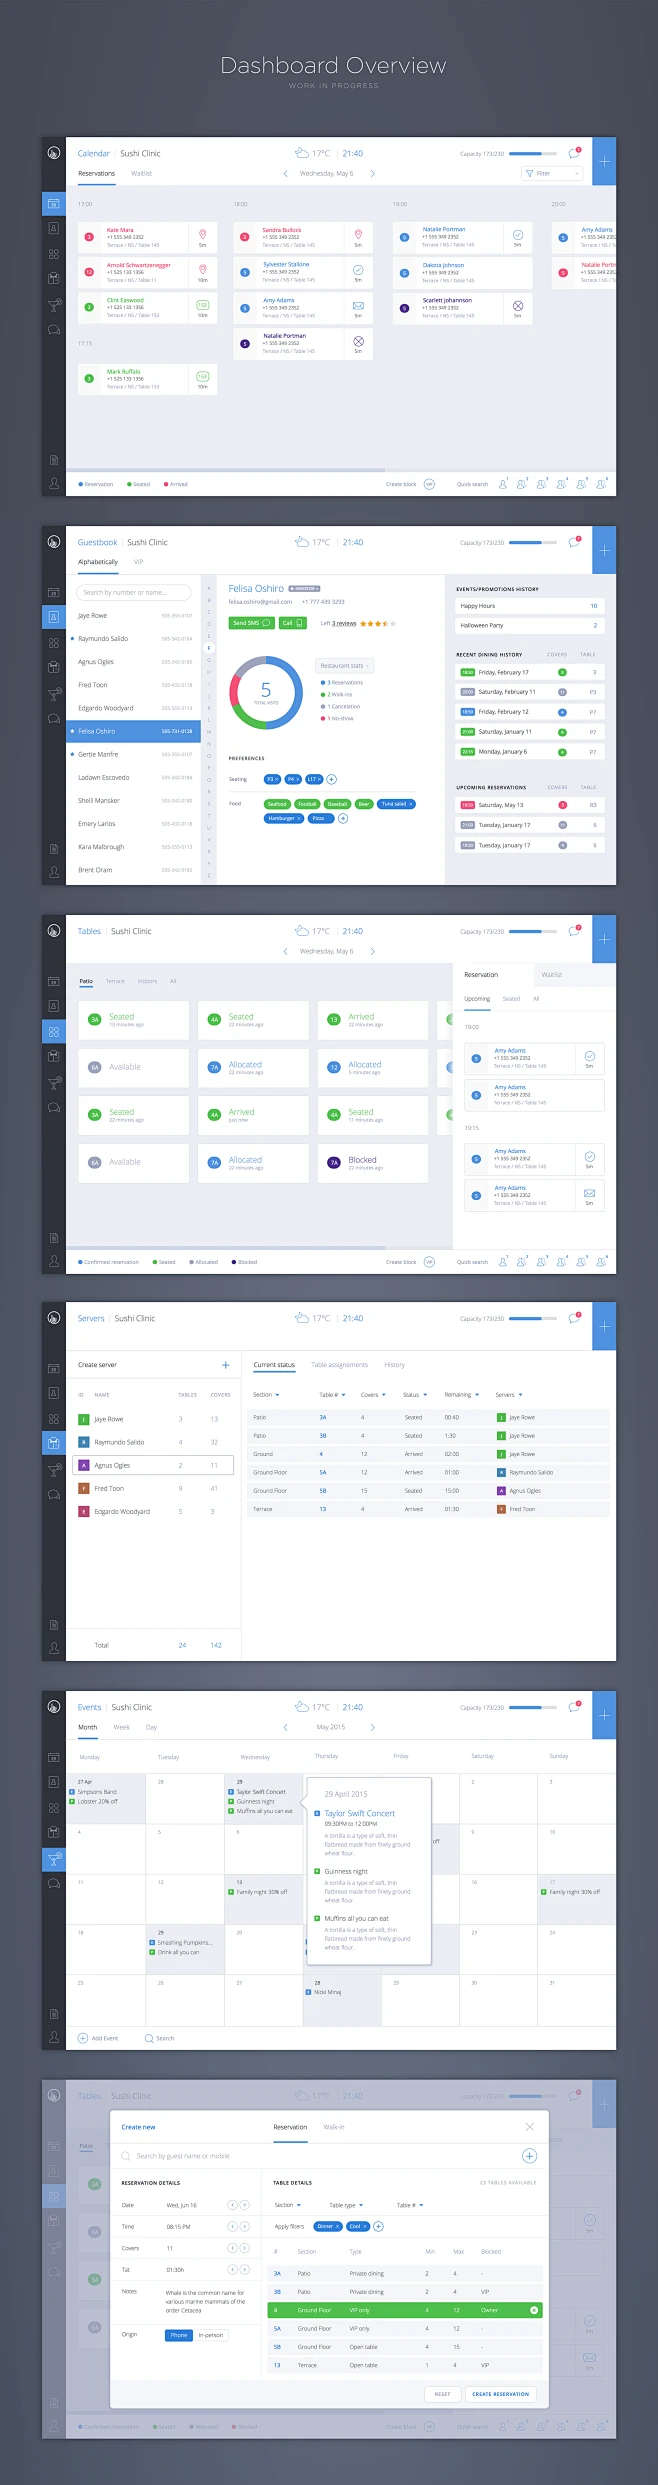Click the Search magnifier in the Events footer
The image size is (658, 2485).
coord(149,2038)
